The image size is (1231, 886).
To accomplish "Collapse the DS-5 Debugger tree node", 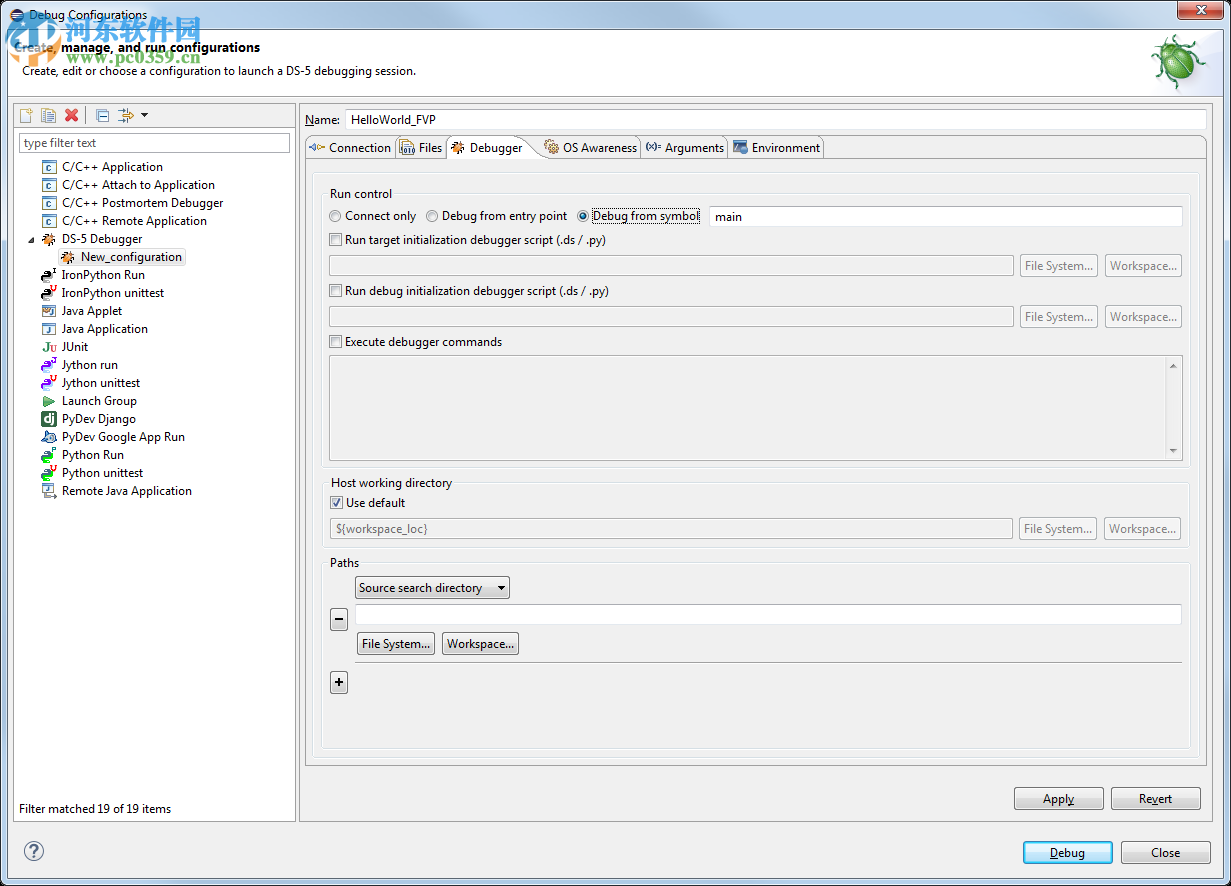I will point(30,240).
